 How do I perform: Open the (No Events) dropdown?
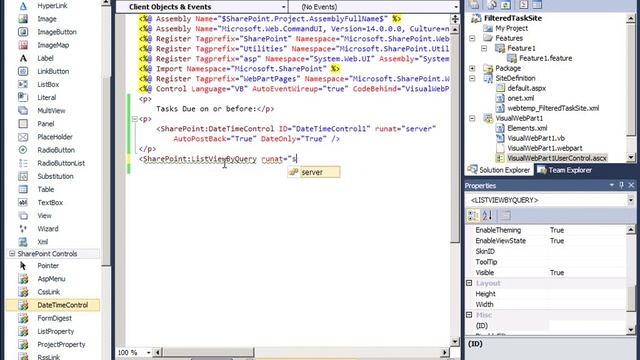(456, 7)
